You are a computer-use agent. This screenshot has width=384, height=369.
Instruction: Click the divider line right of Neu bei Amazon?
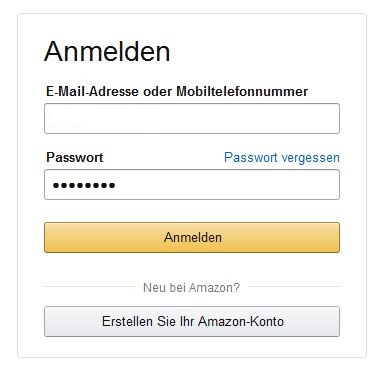tap(294, 286)
